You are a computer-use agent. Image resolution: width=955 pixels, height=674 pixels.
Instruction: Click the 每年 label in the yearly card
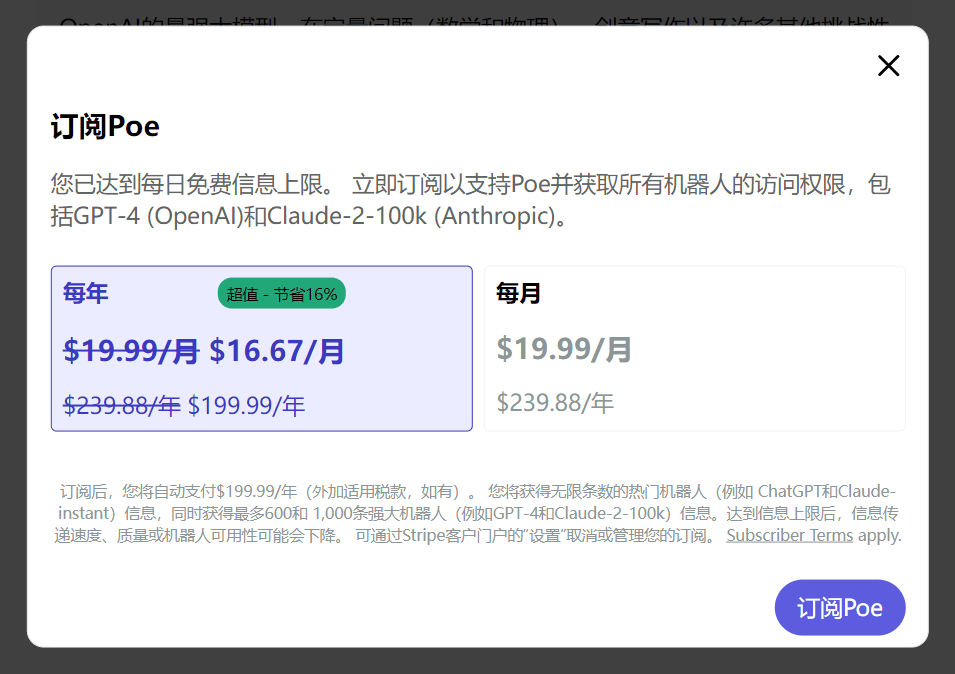(86, 293)
